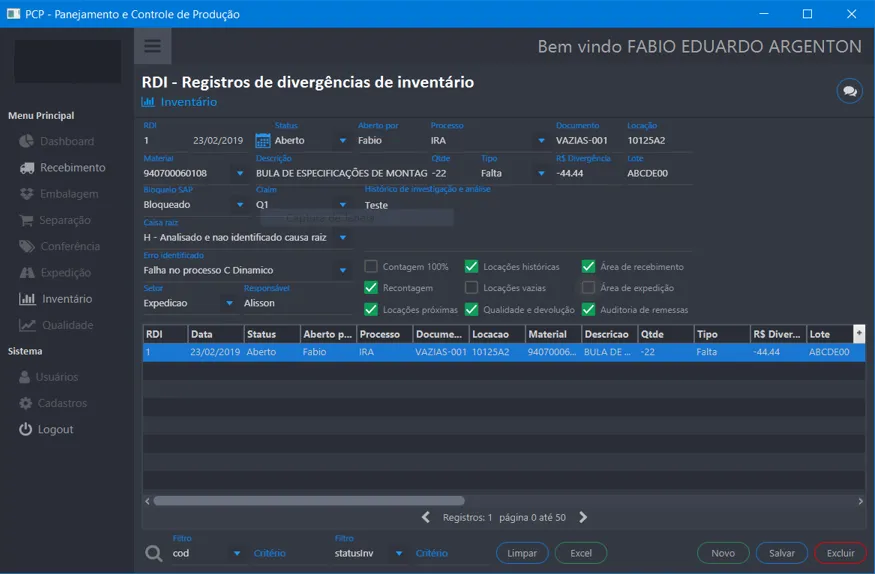Screen dimensions: 875x574
Task: Expand the Bloqueio SAP dropdown
Action: (240, 205)
